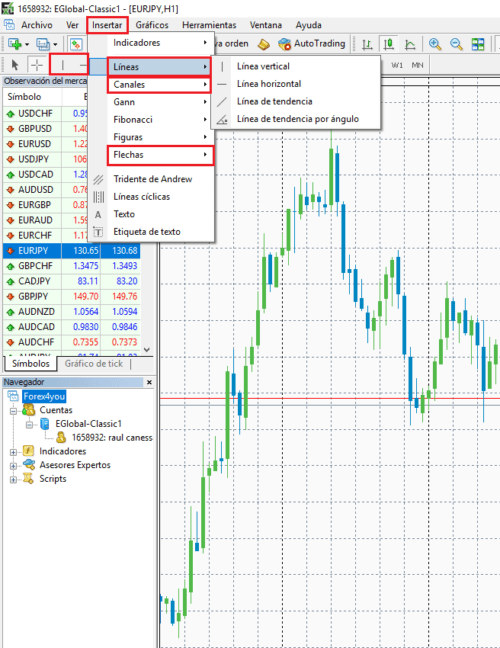Click the zoom in magnifier icon
The height and width of the screenshot is (648, 500).
435,44
